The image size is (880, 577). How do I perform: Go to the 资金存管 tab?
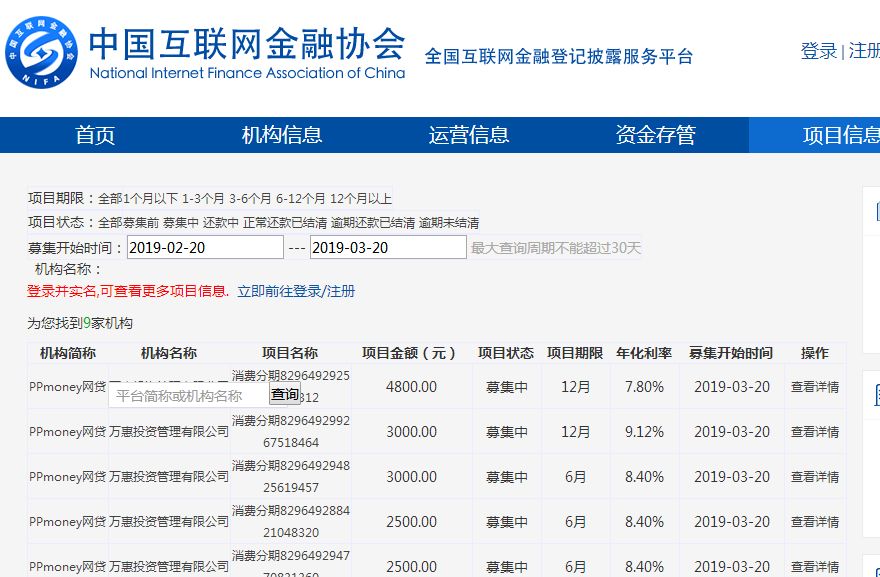(x=656, y=135)
